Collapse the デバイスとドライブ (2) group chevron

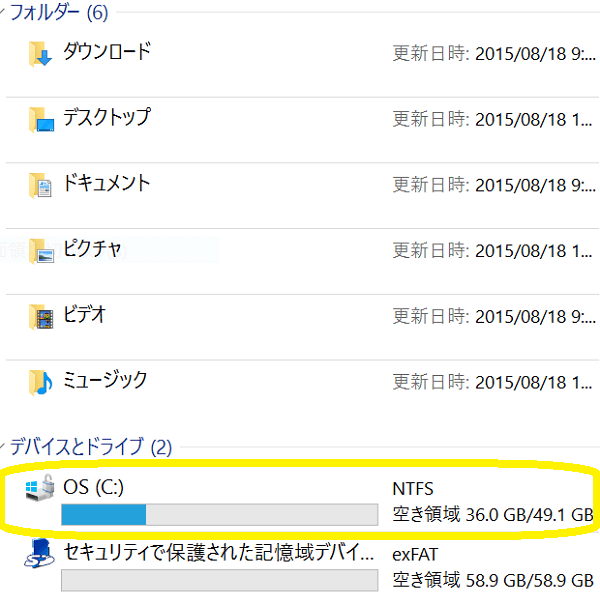pyautogui.click(x=2, y=447)
